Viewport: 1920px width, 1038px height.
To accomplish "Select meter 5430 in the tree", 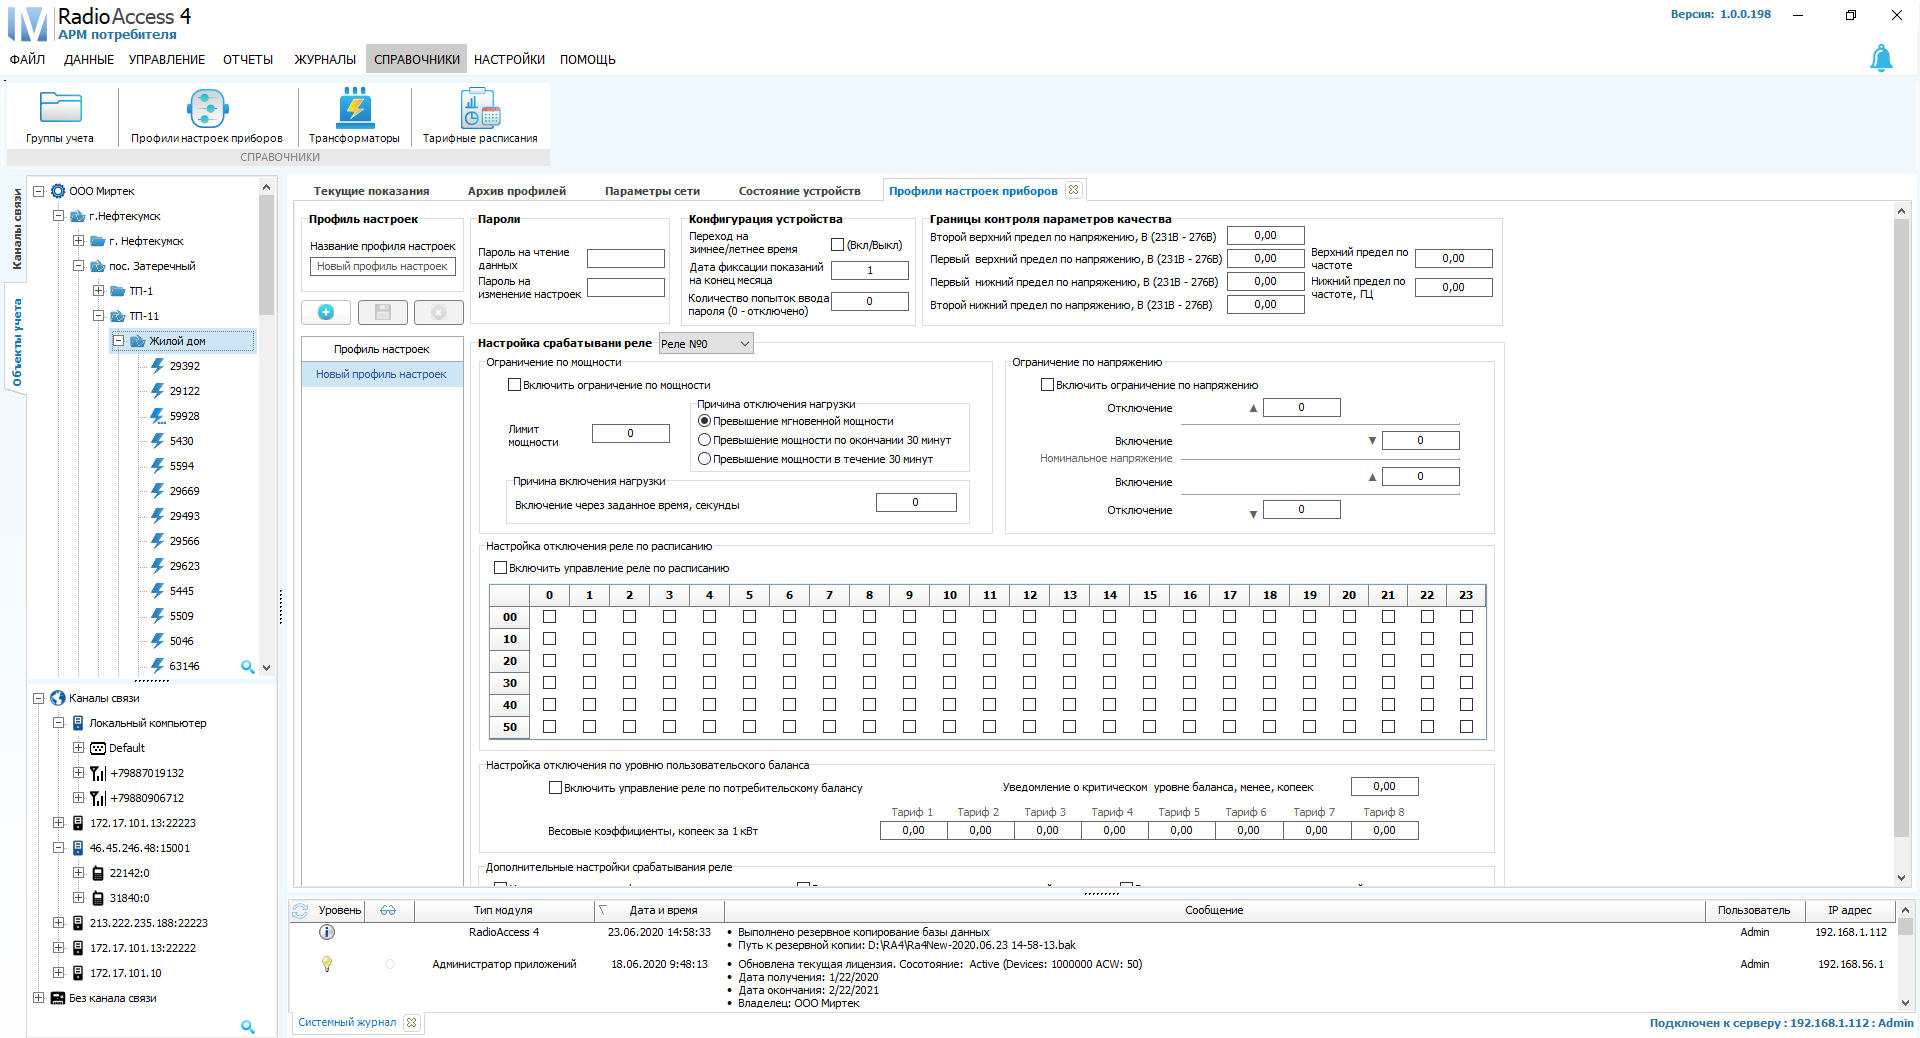I will coord(181,441).
